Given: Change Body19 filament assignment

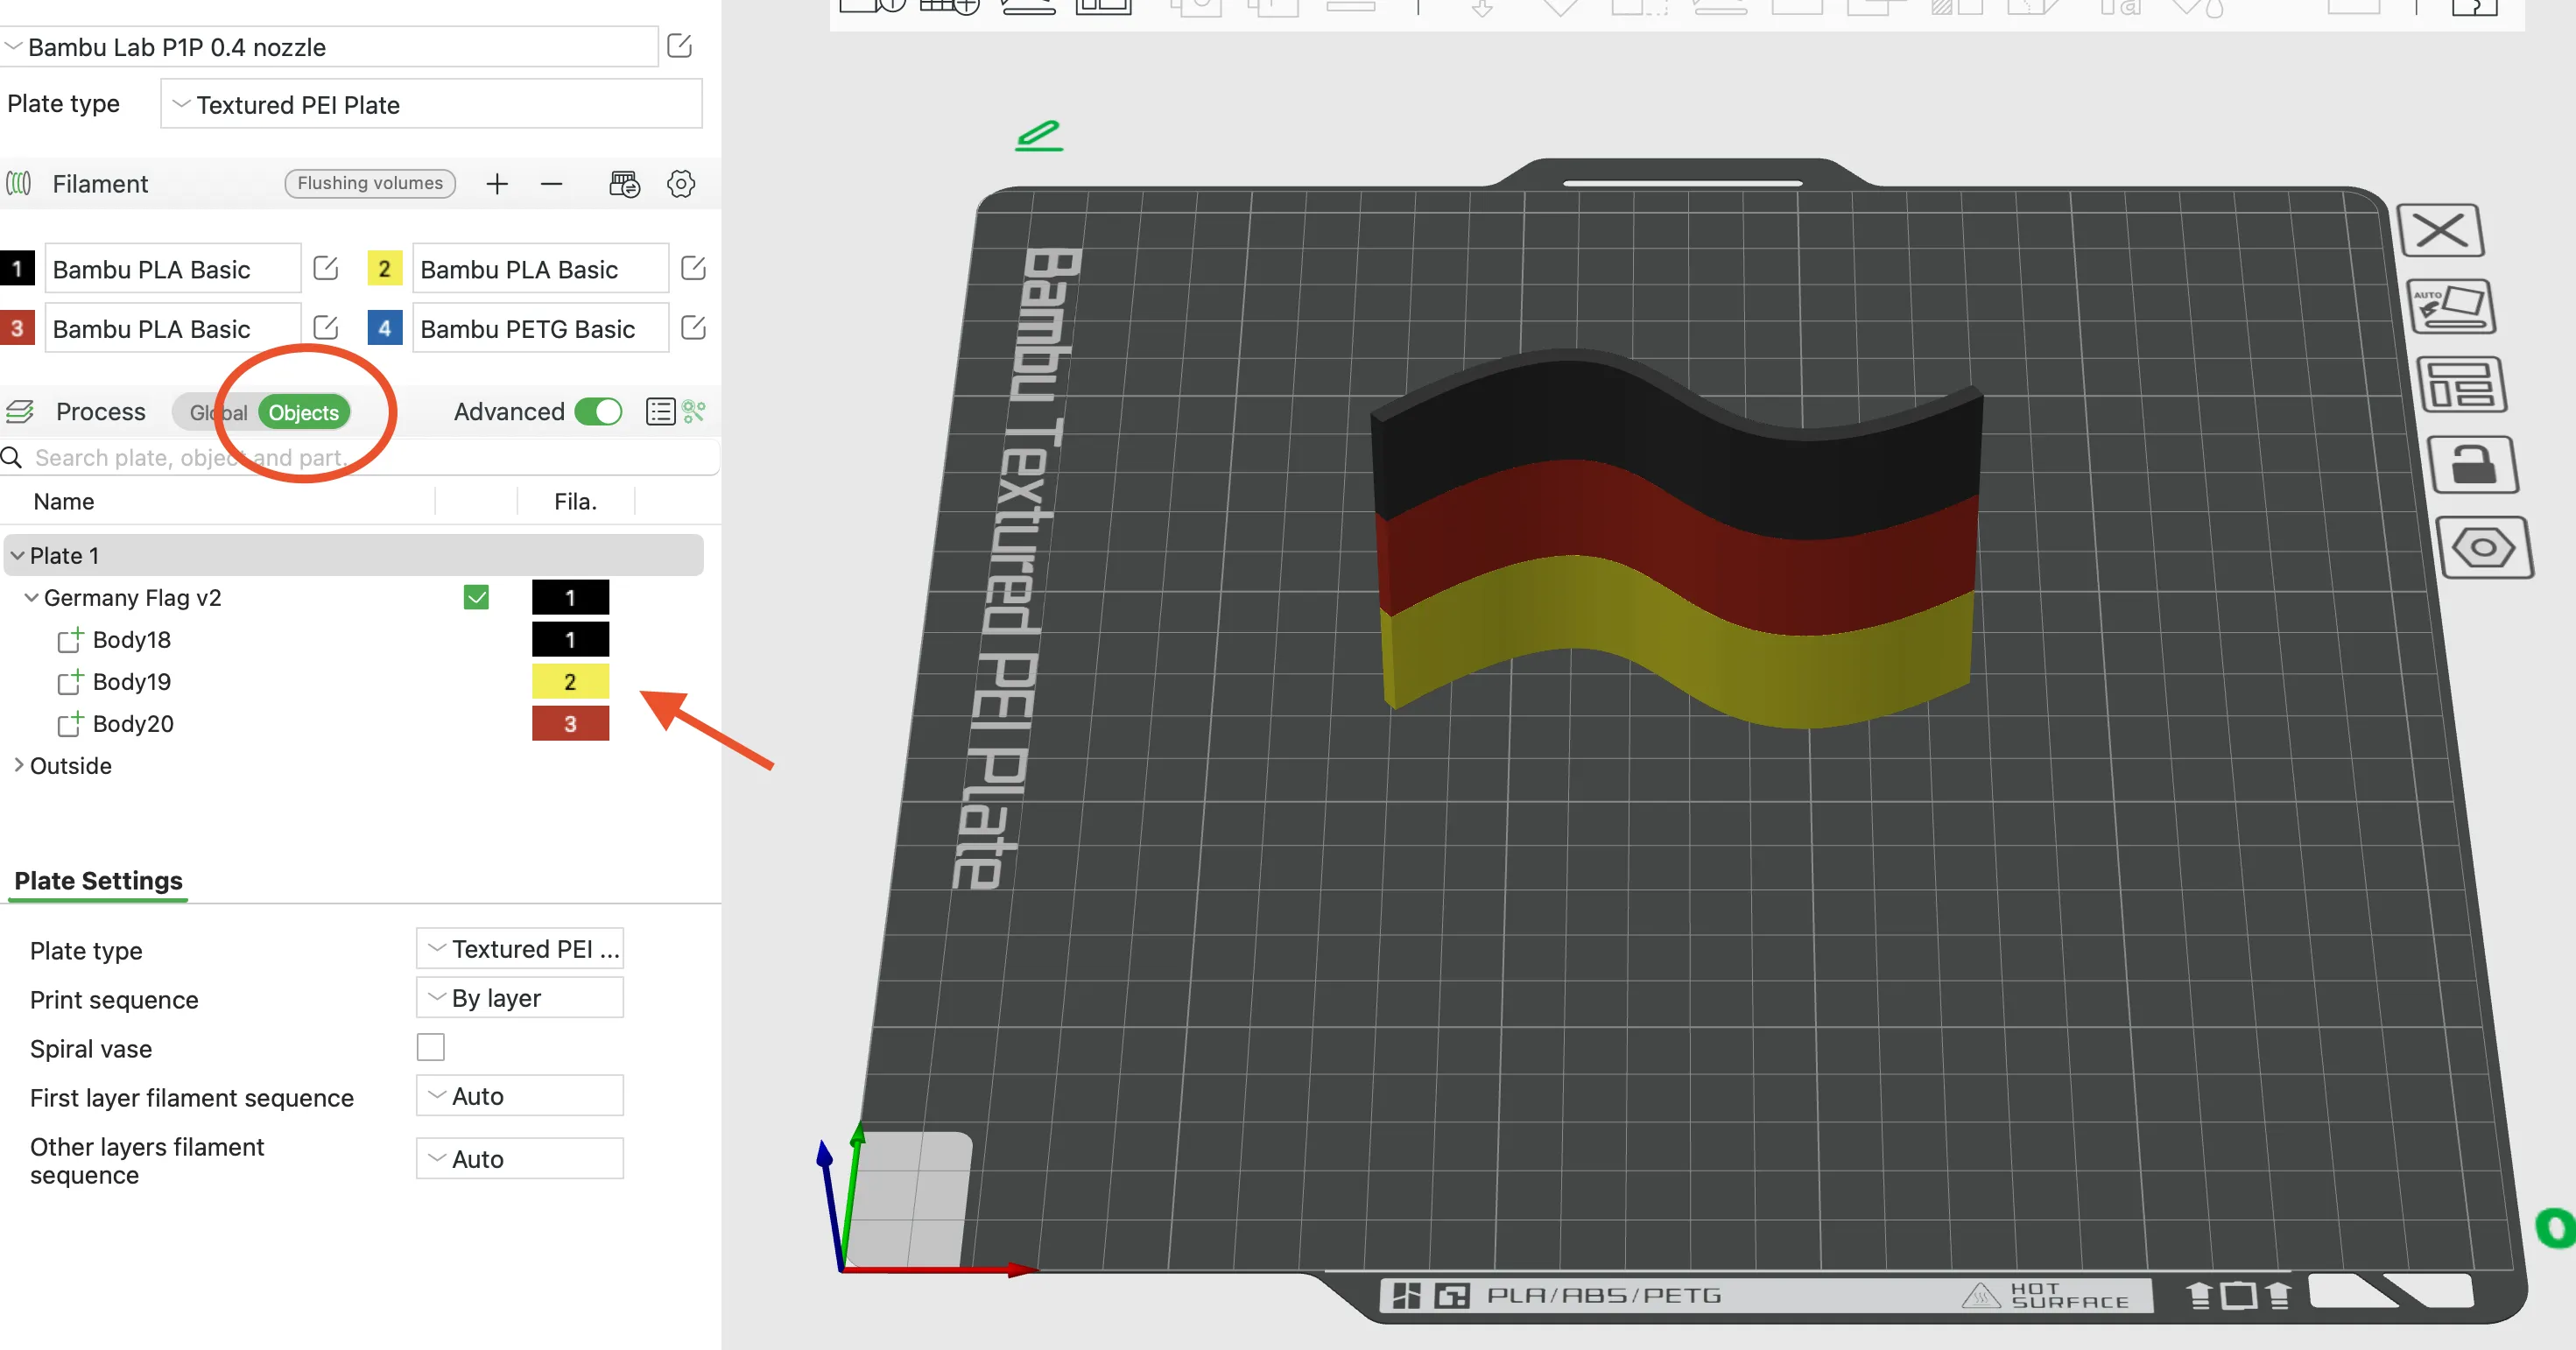Looking at the screenshot, I should point(570,682).
